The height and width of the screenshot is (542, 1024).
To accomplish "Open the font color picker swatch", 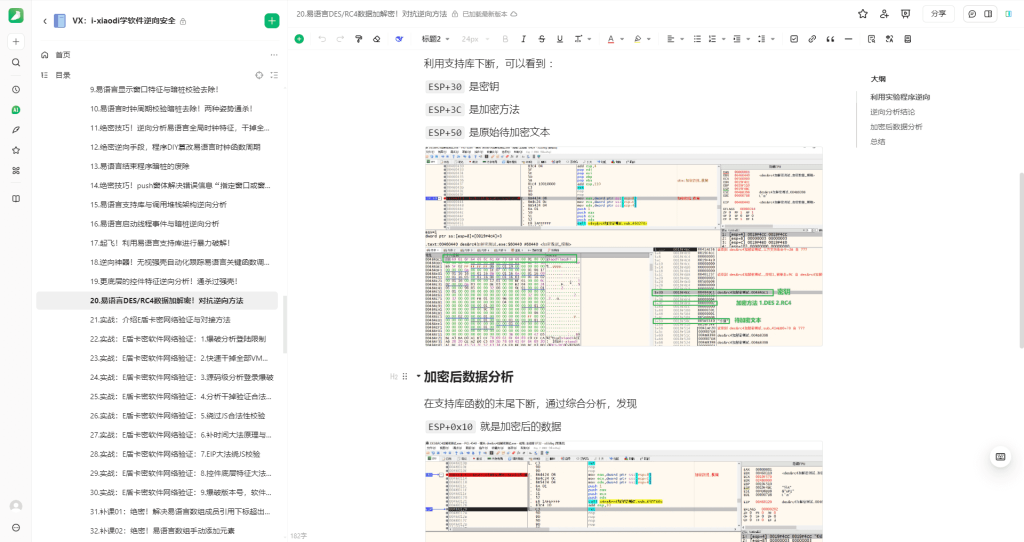I will pyautogui.click(x=610, y=39).
